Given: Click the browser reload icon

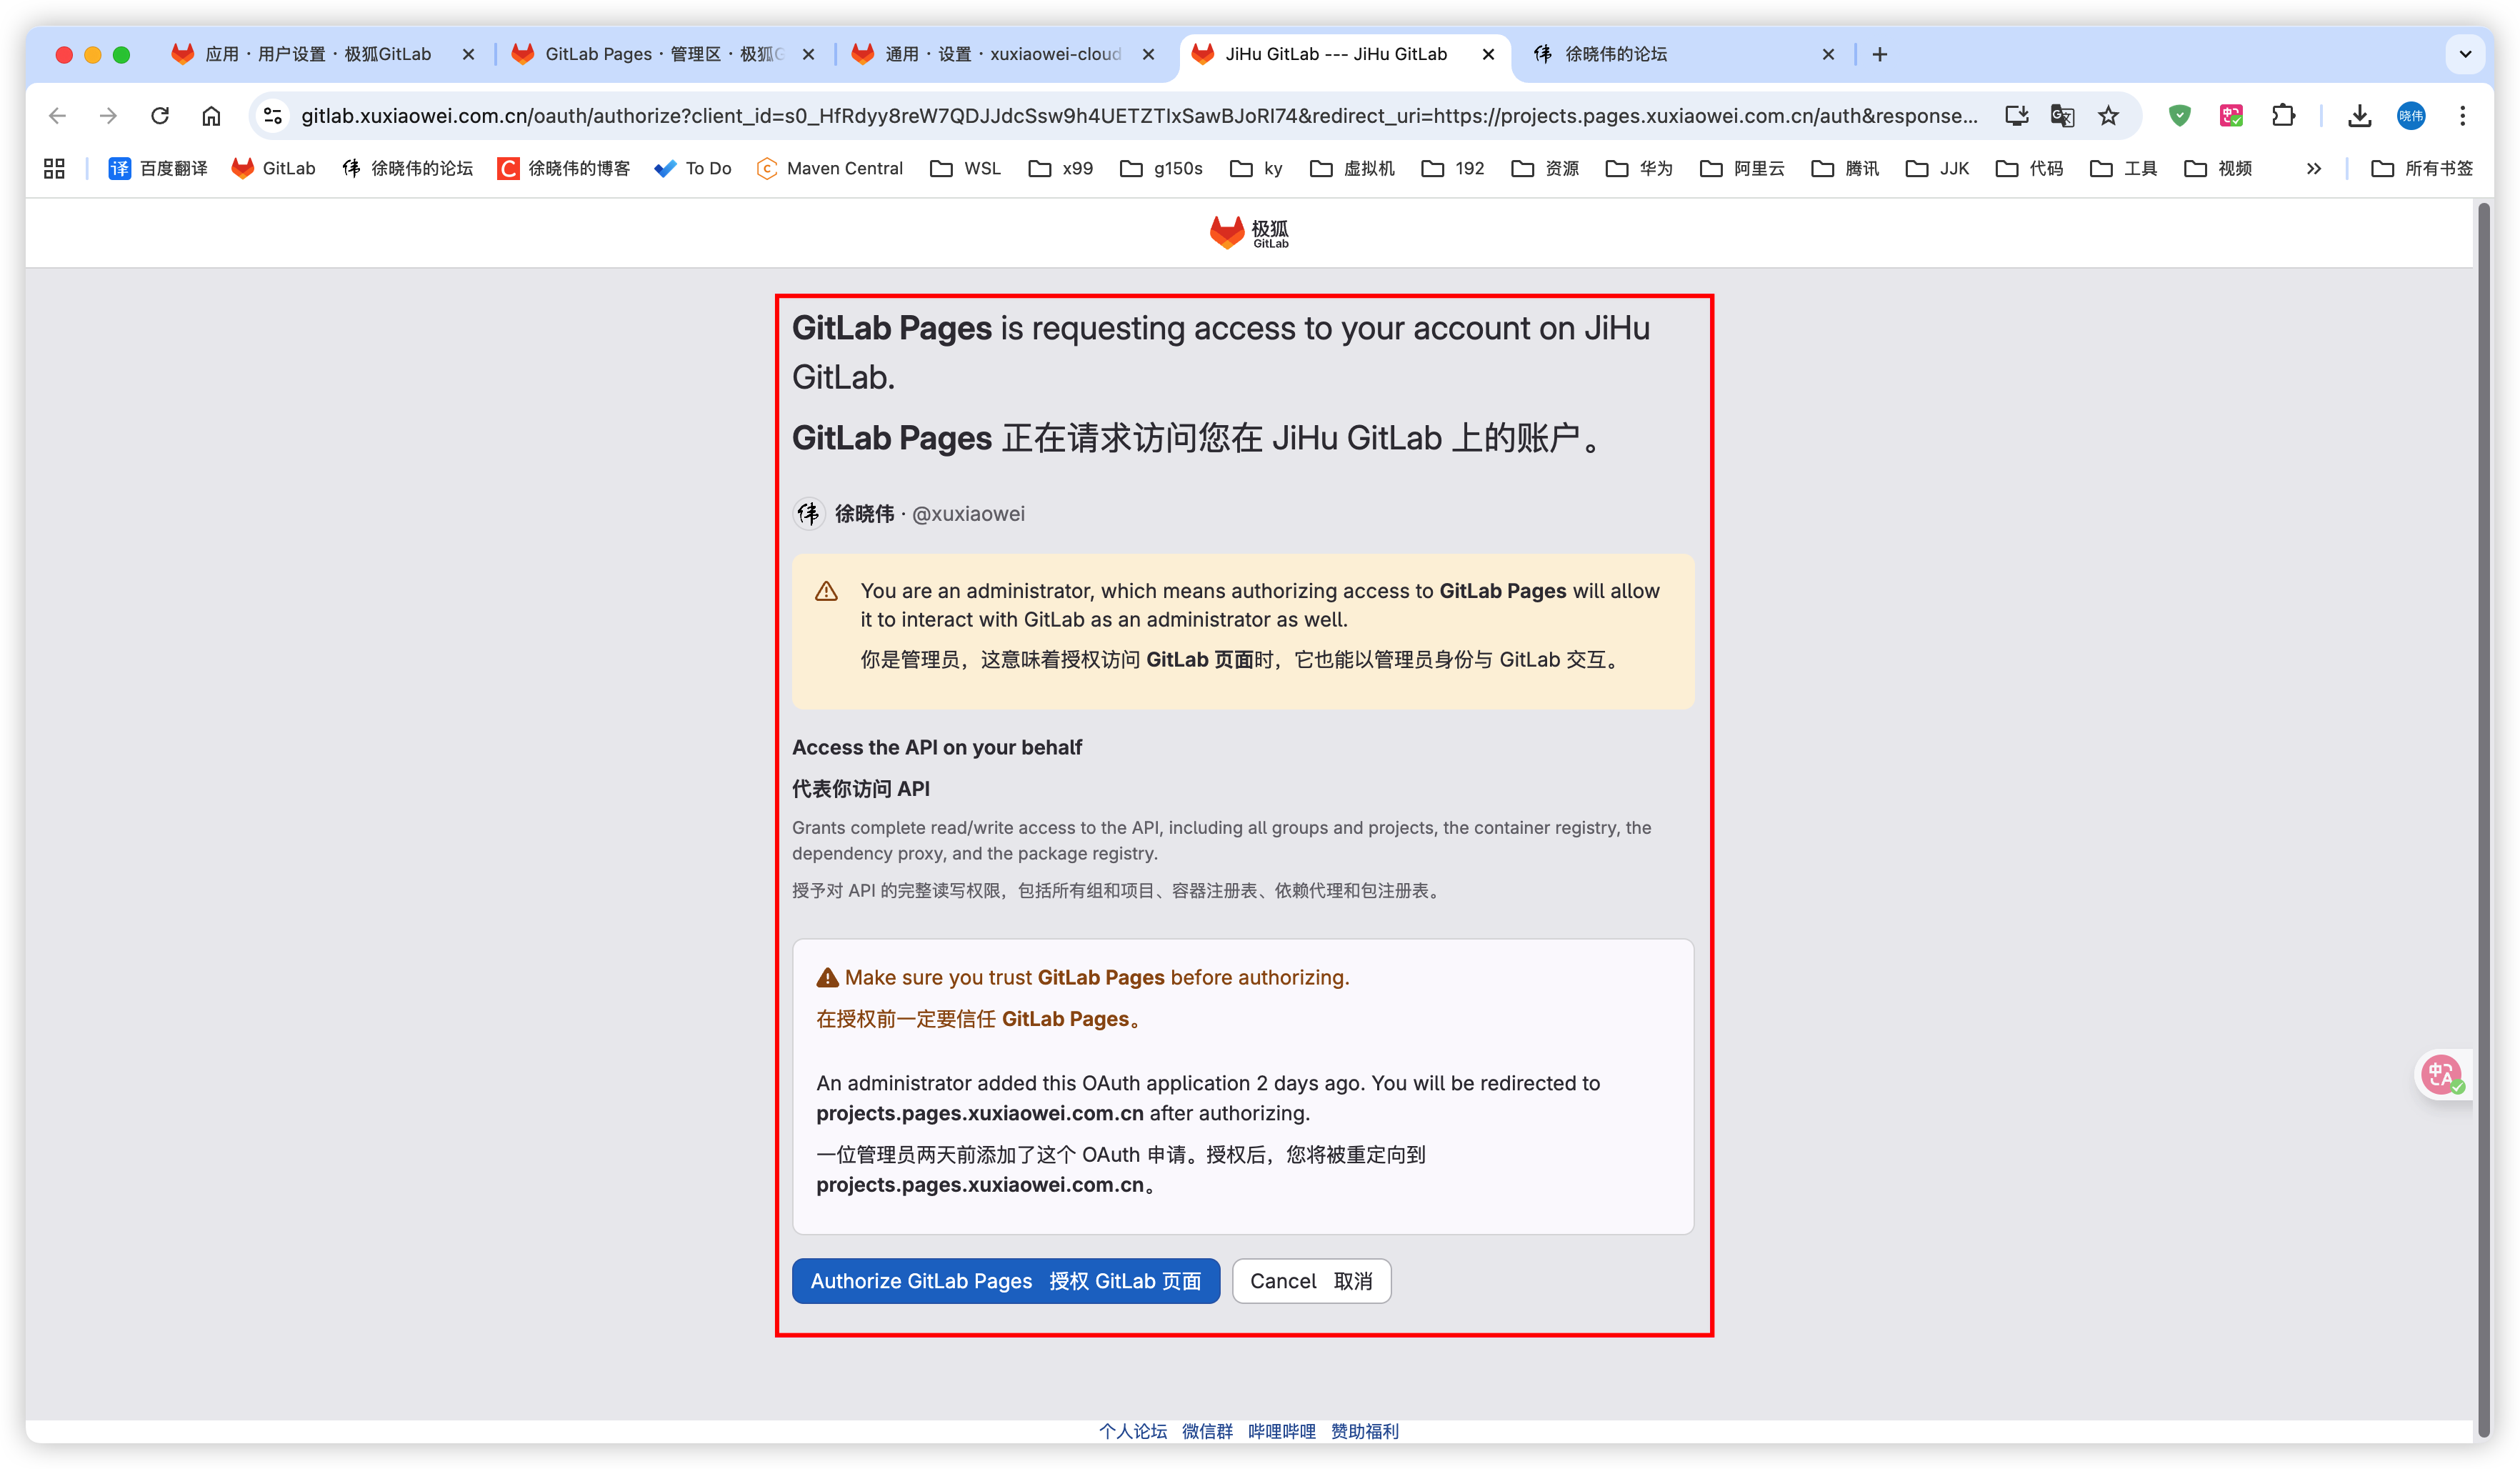Looking at the screenshot, I should click(160, 116).
